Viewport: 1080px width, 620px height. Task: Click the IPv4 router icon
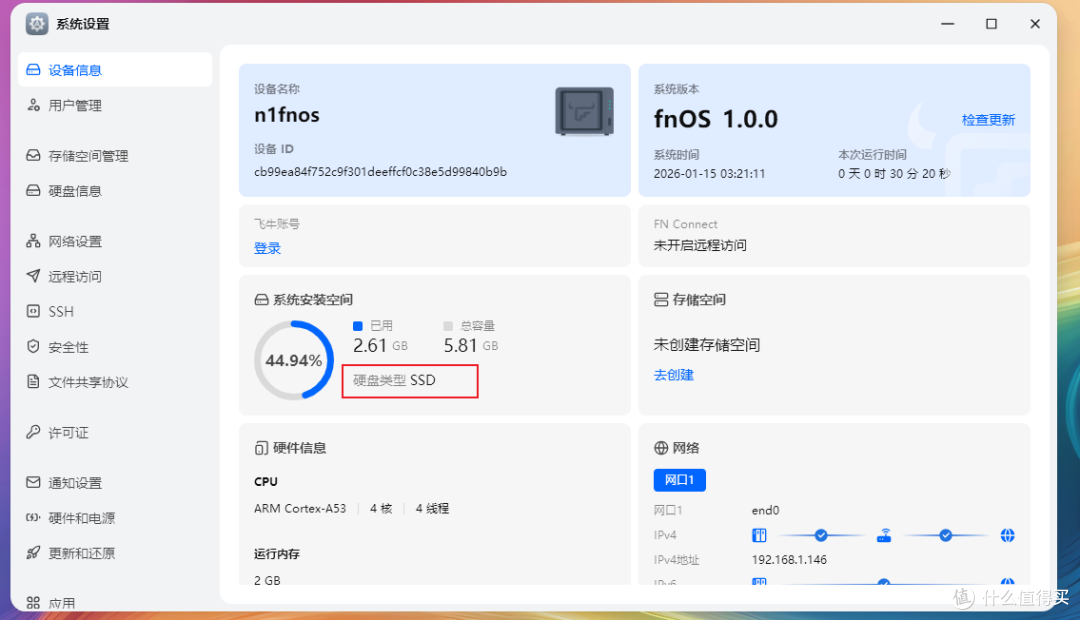coord(884,535)
